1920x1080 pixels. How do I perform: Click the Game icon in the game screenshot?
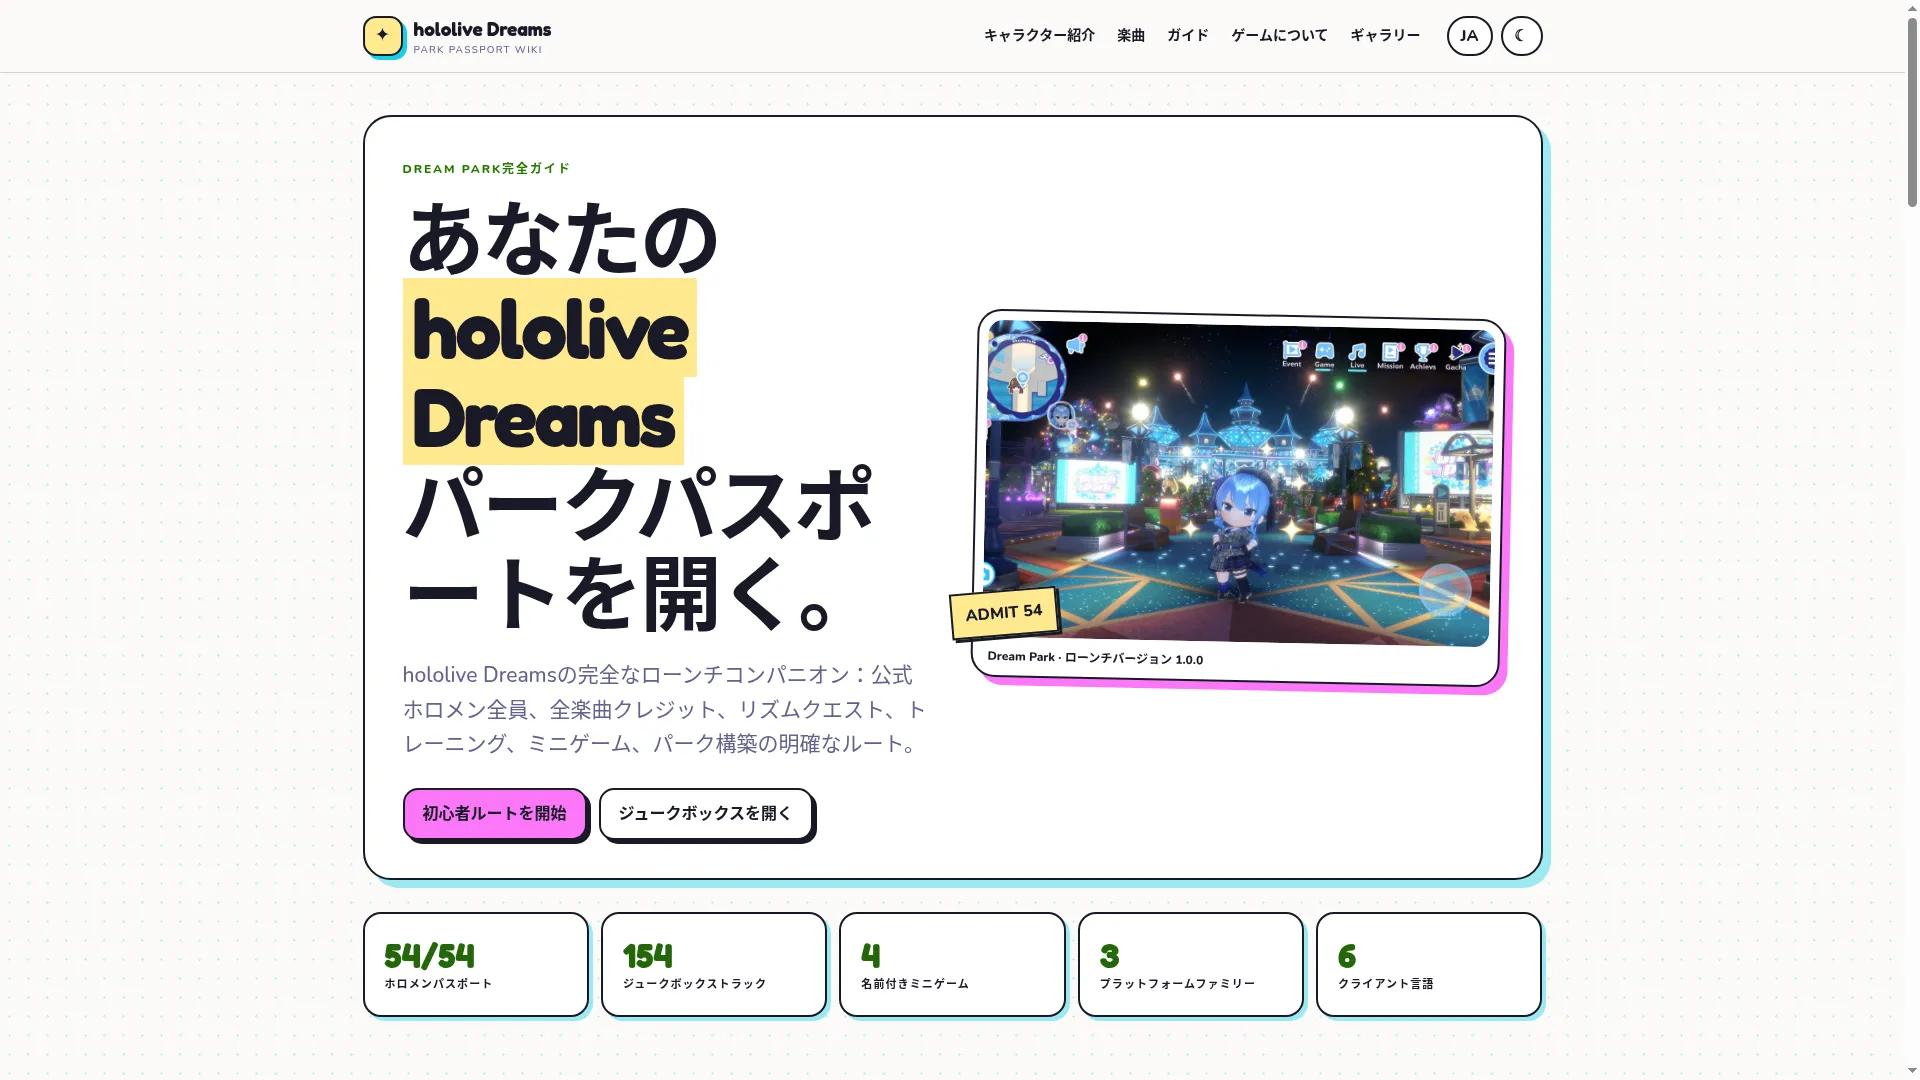[x=1324, y=355]
